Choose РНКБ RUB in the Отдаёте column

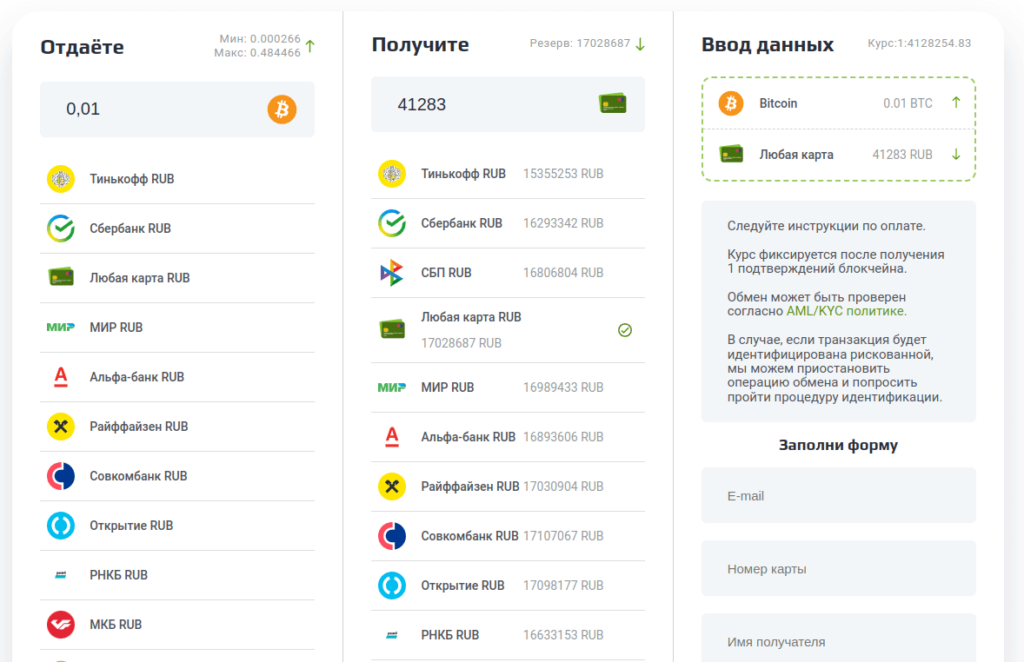(x=62, y=575)
